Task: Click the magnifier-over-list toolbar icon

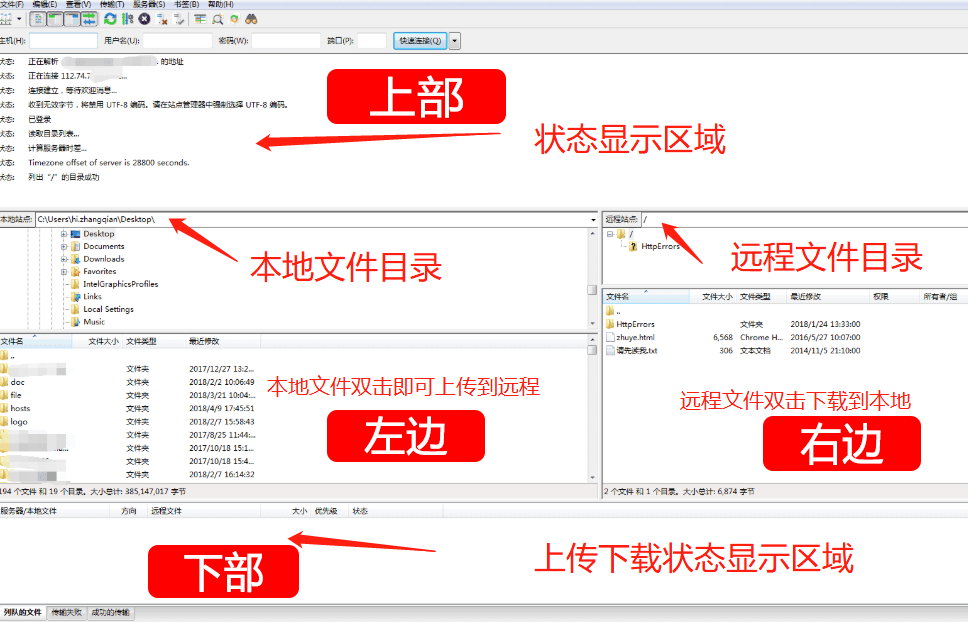Action: 217,19
